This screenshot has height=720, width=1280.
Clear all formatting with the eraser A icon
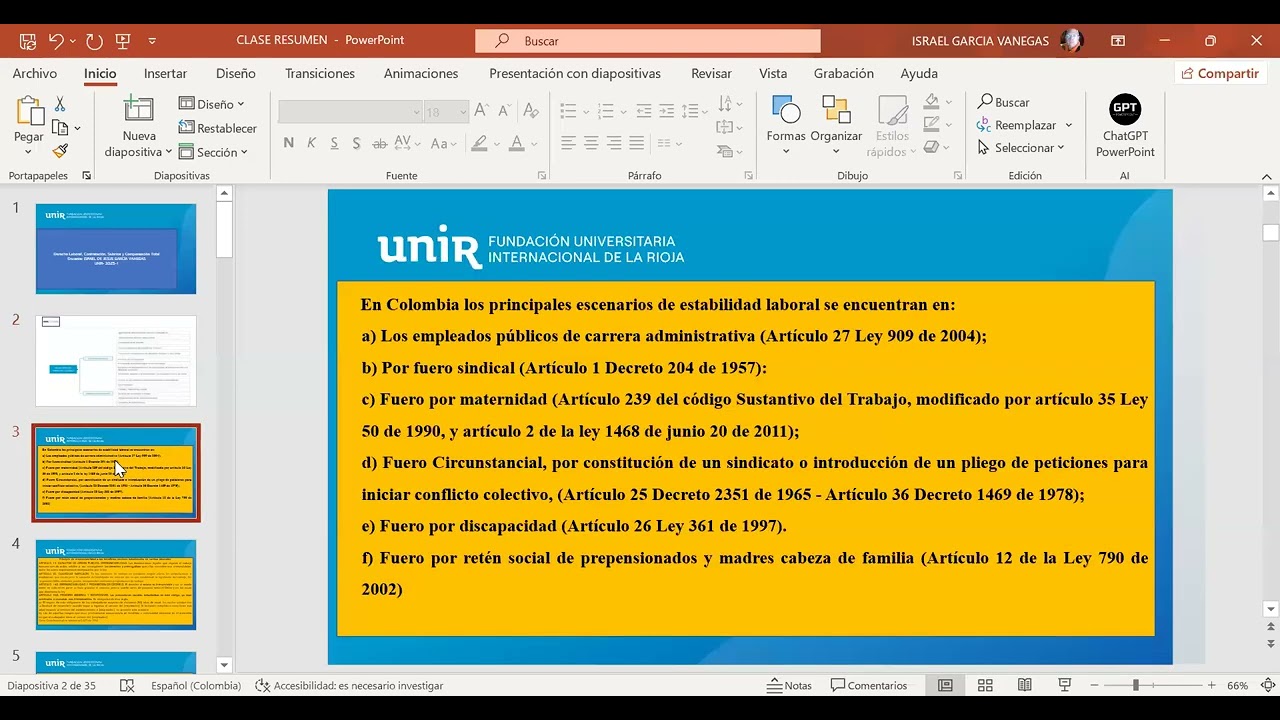pyautogui.click(x=531, y=112)
